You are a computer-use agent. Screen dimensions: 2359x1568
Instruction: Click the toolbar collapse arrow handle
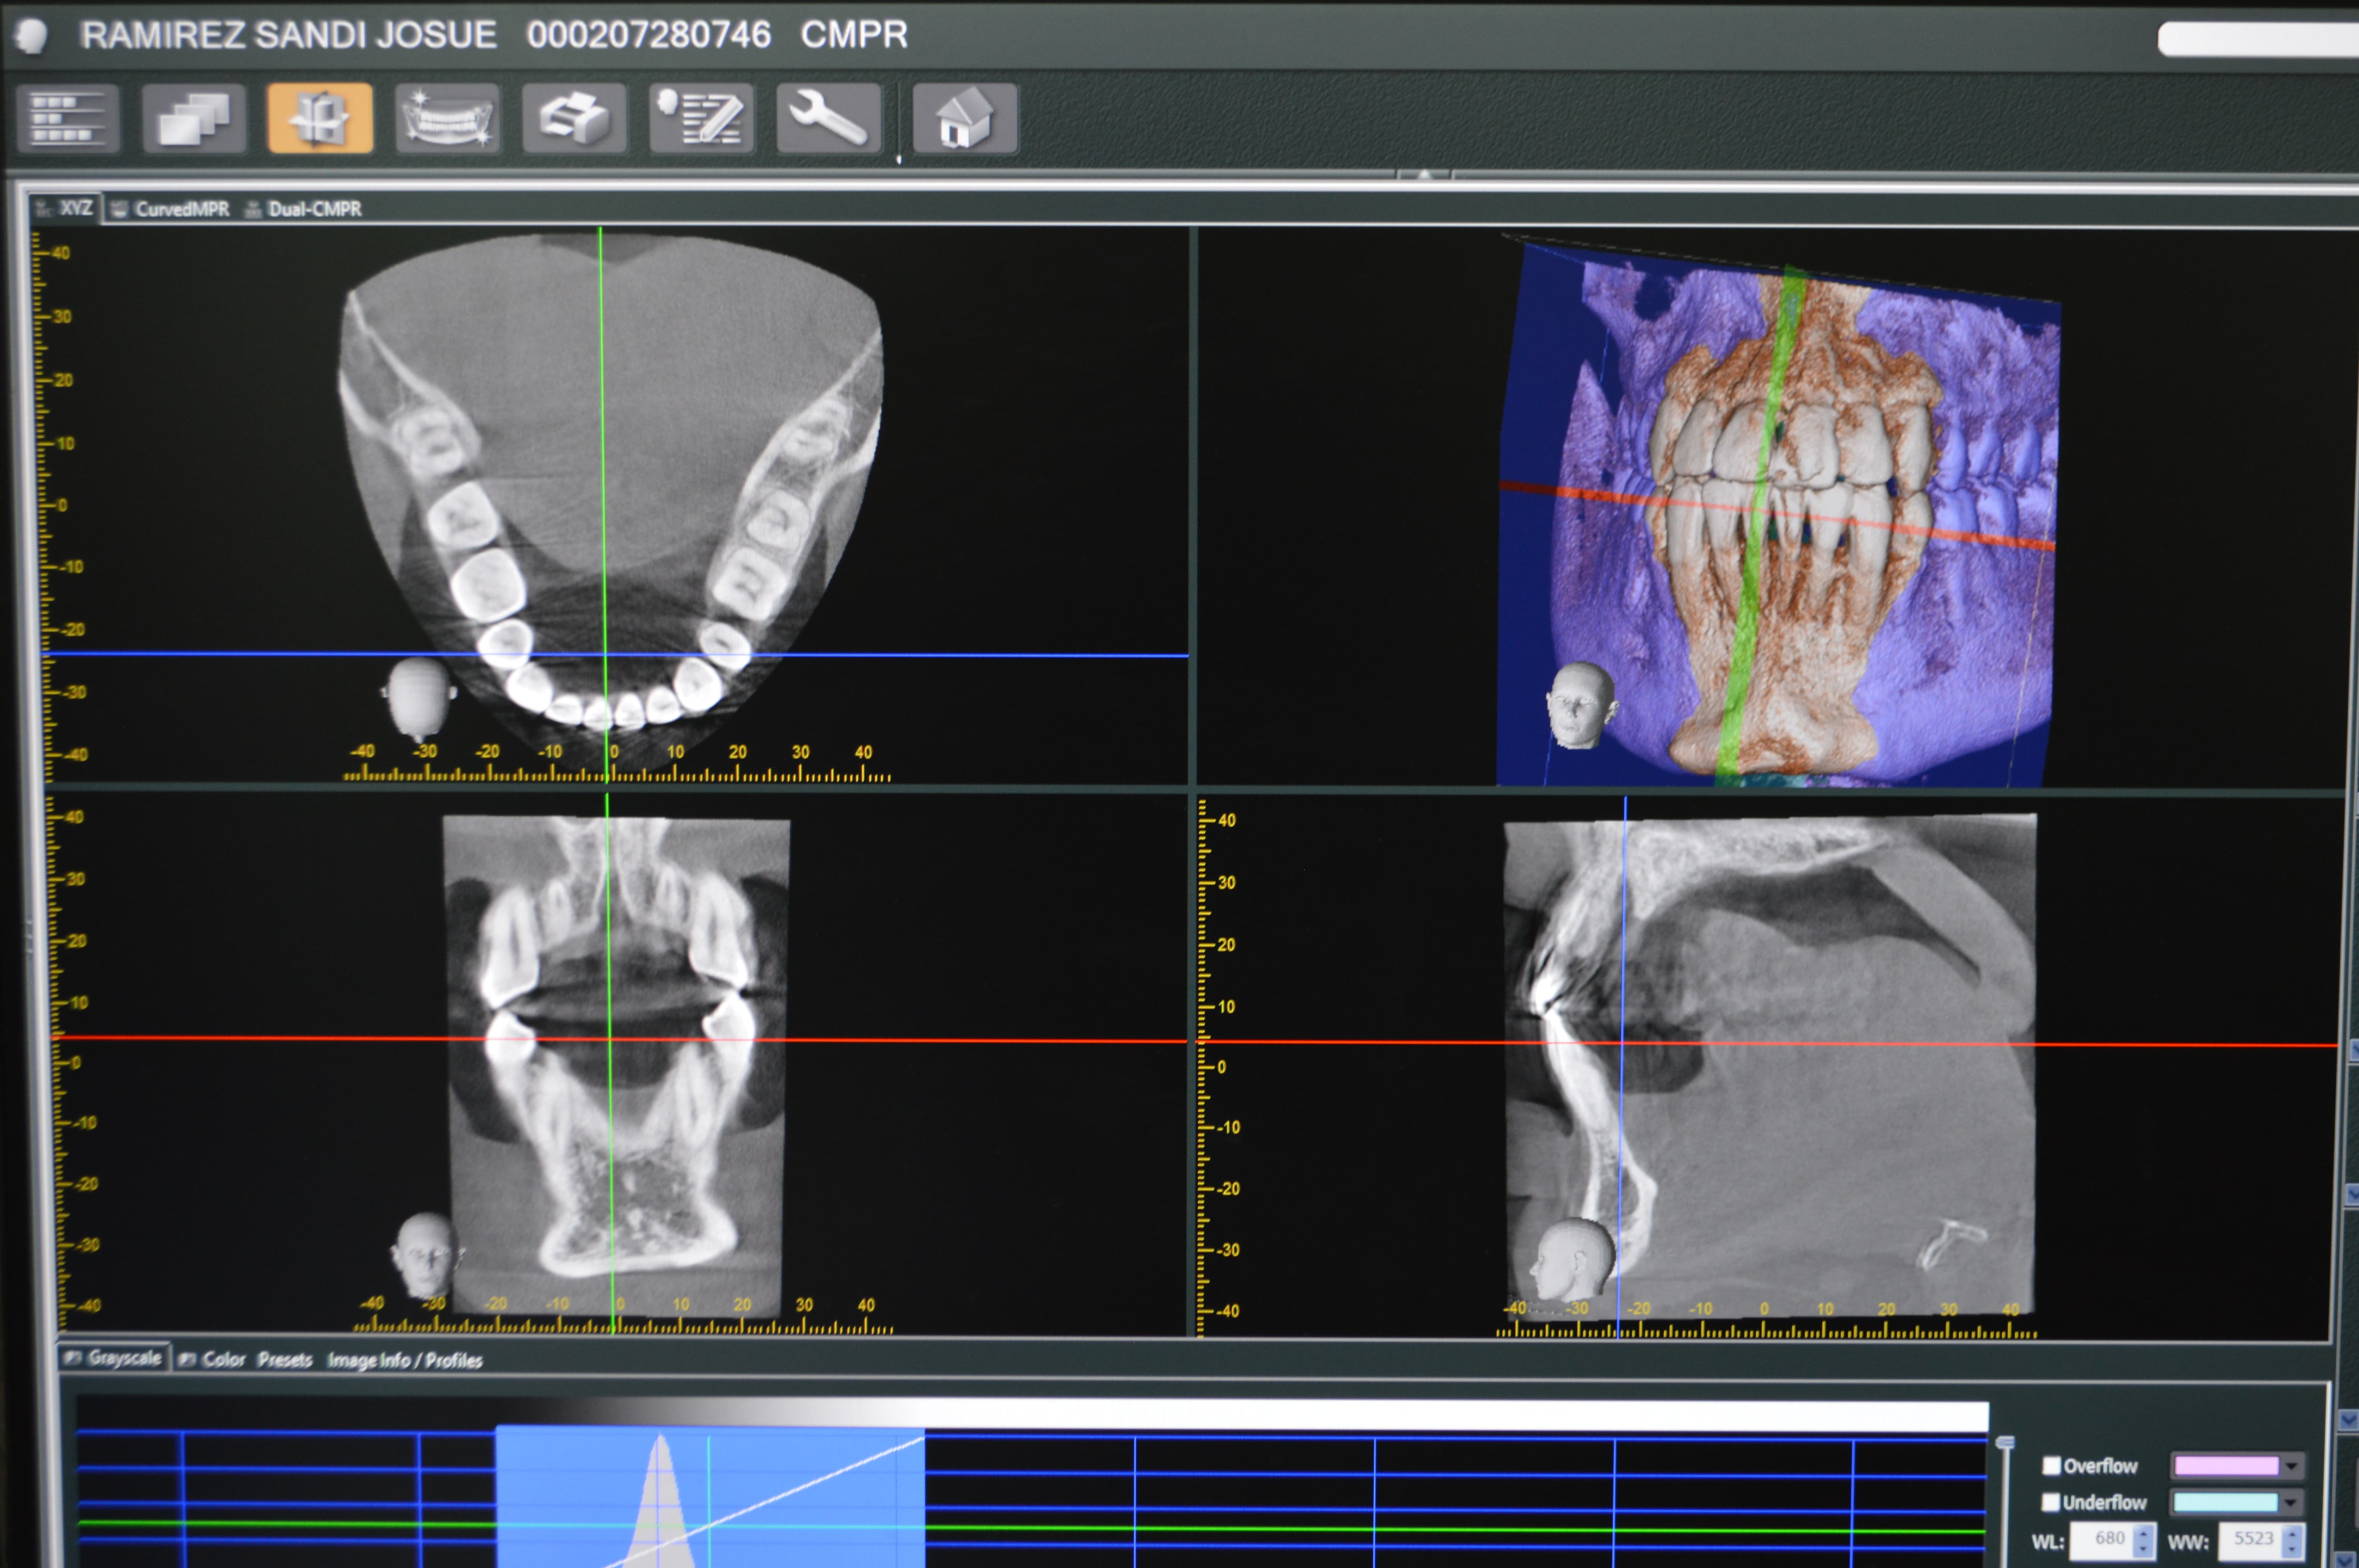click(x=1424, y=175)
